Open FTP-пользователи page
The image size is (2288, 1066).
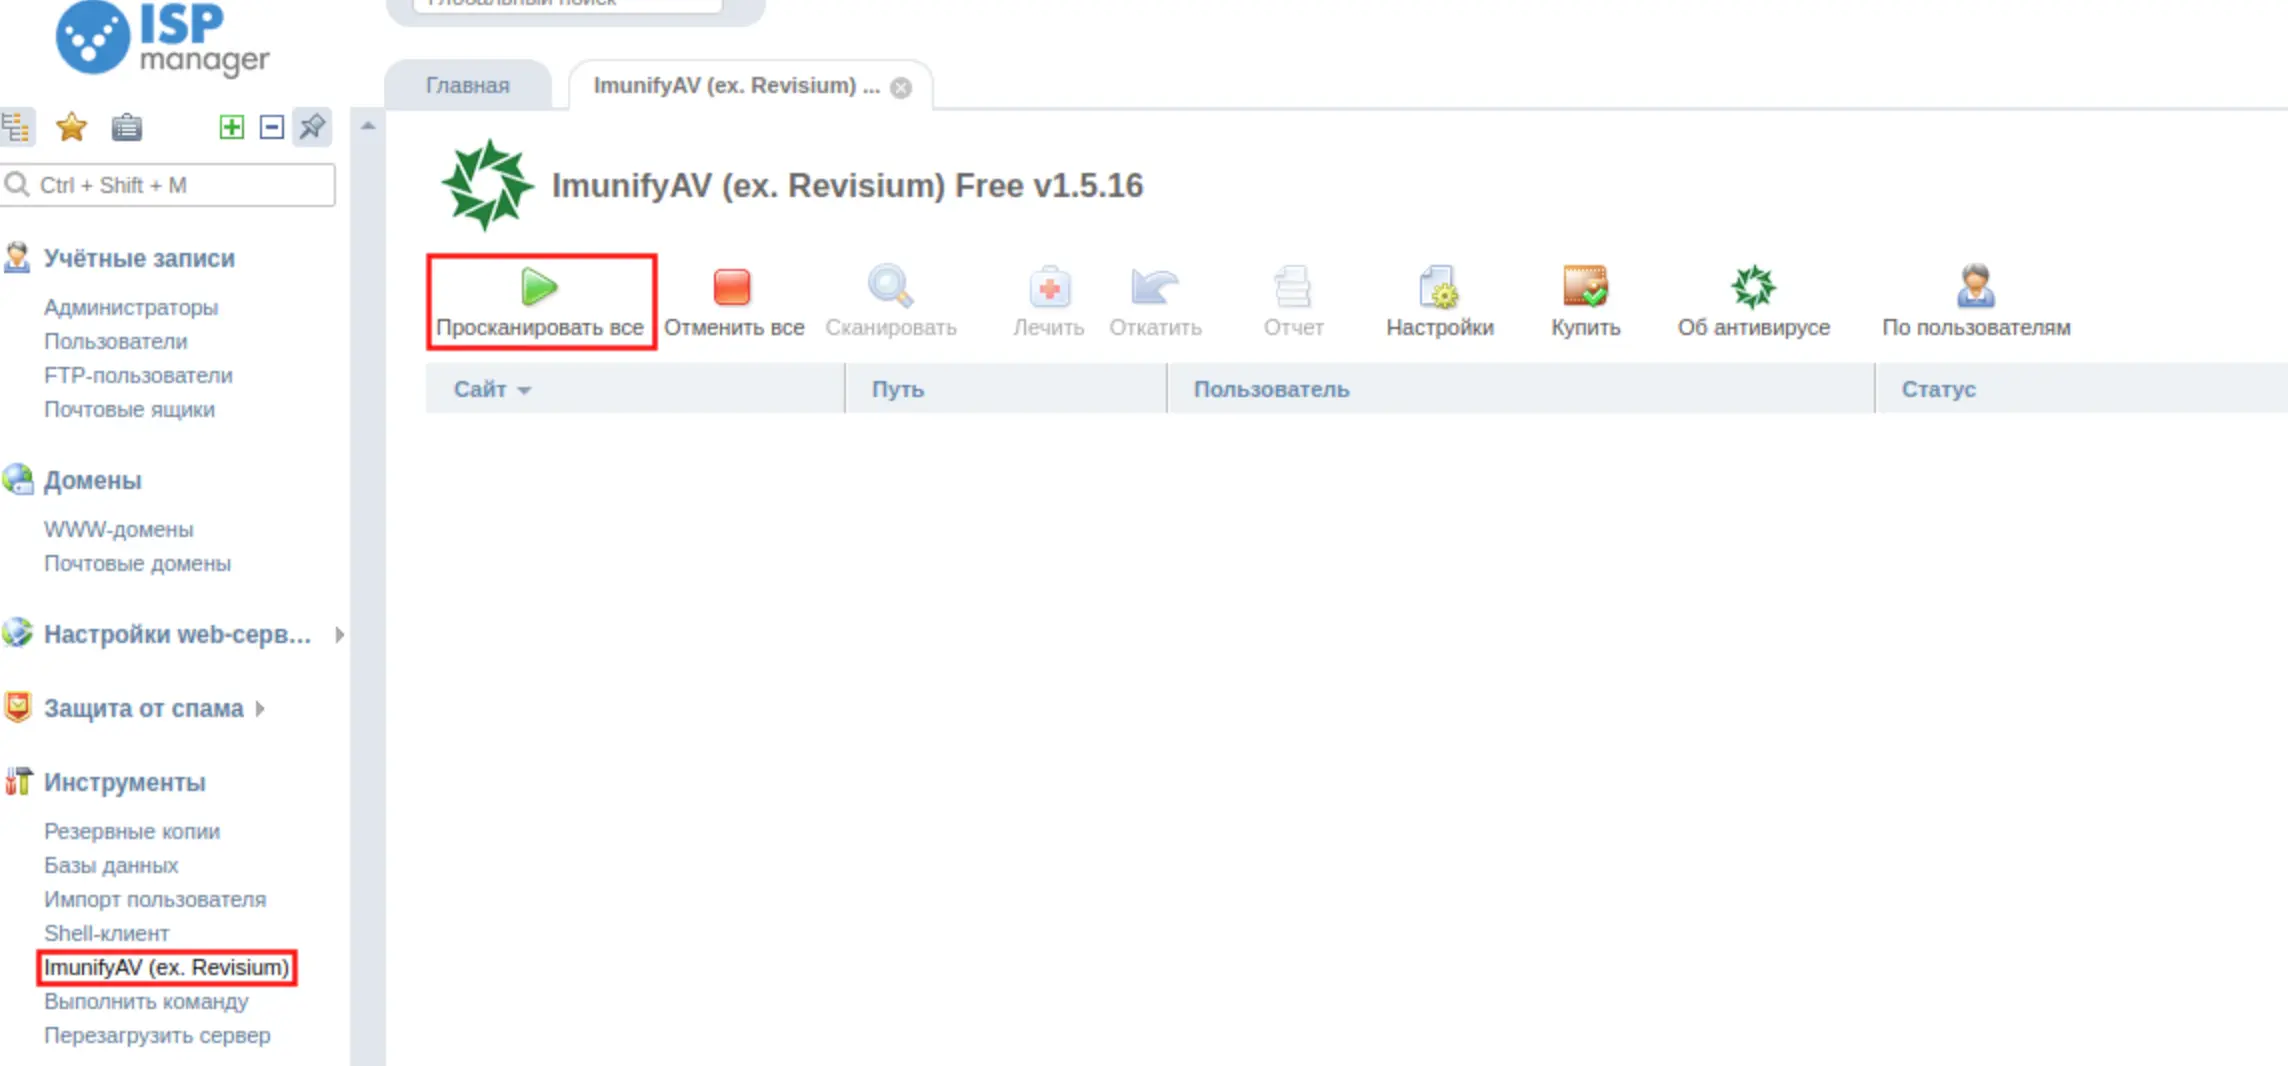tap(138, 376)
